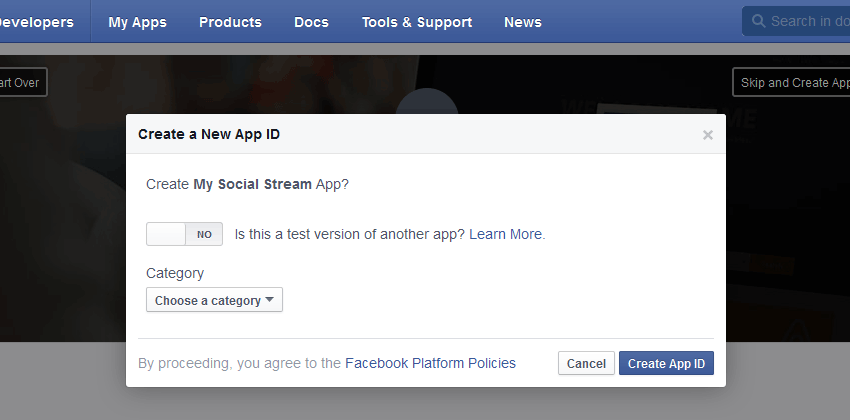Open the Learn More link
This screenshot has height=420, width=850.
click(505, 234)
